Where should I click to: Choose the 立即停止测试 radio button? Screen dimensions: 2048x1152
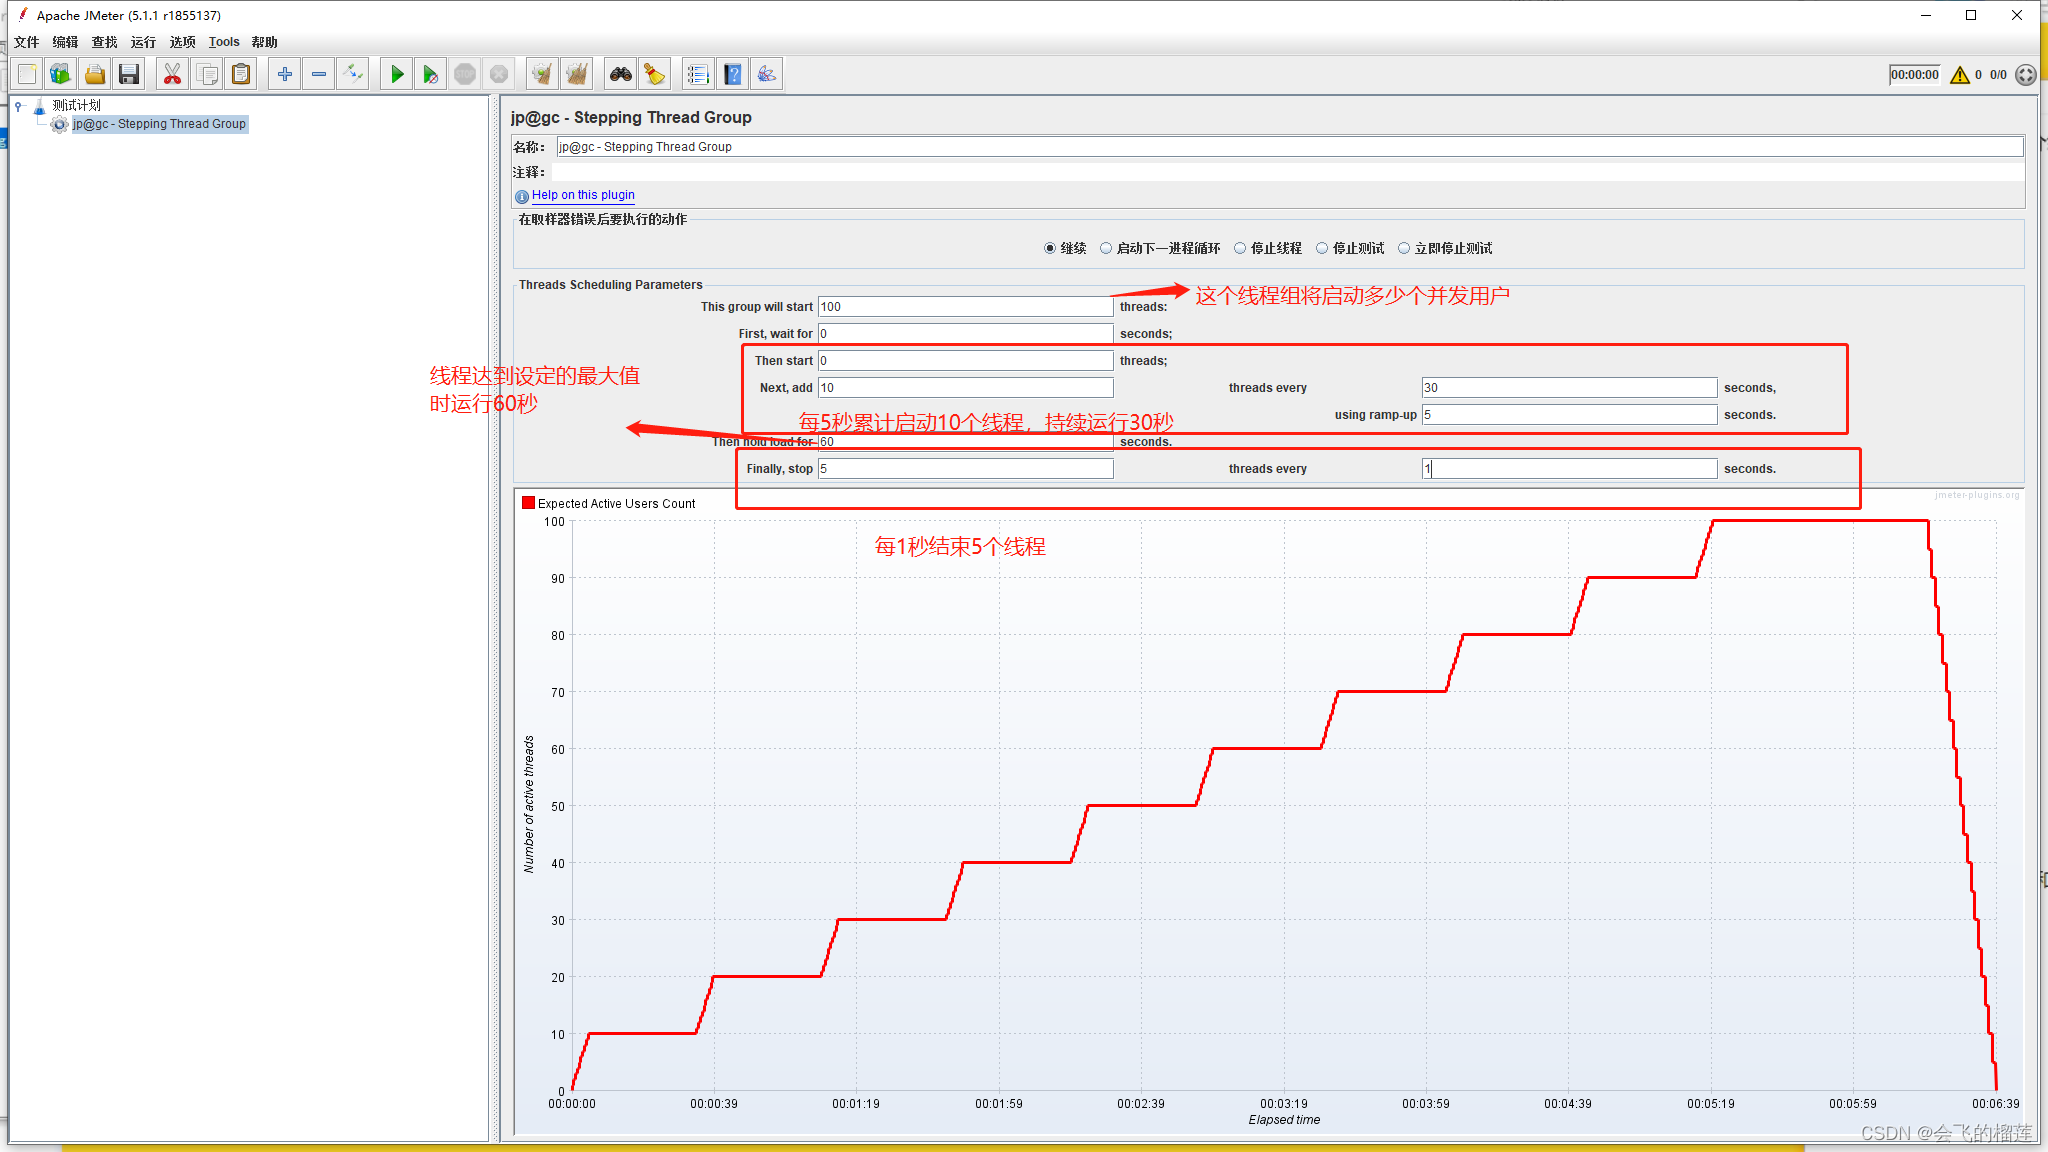[1404, 248]
